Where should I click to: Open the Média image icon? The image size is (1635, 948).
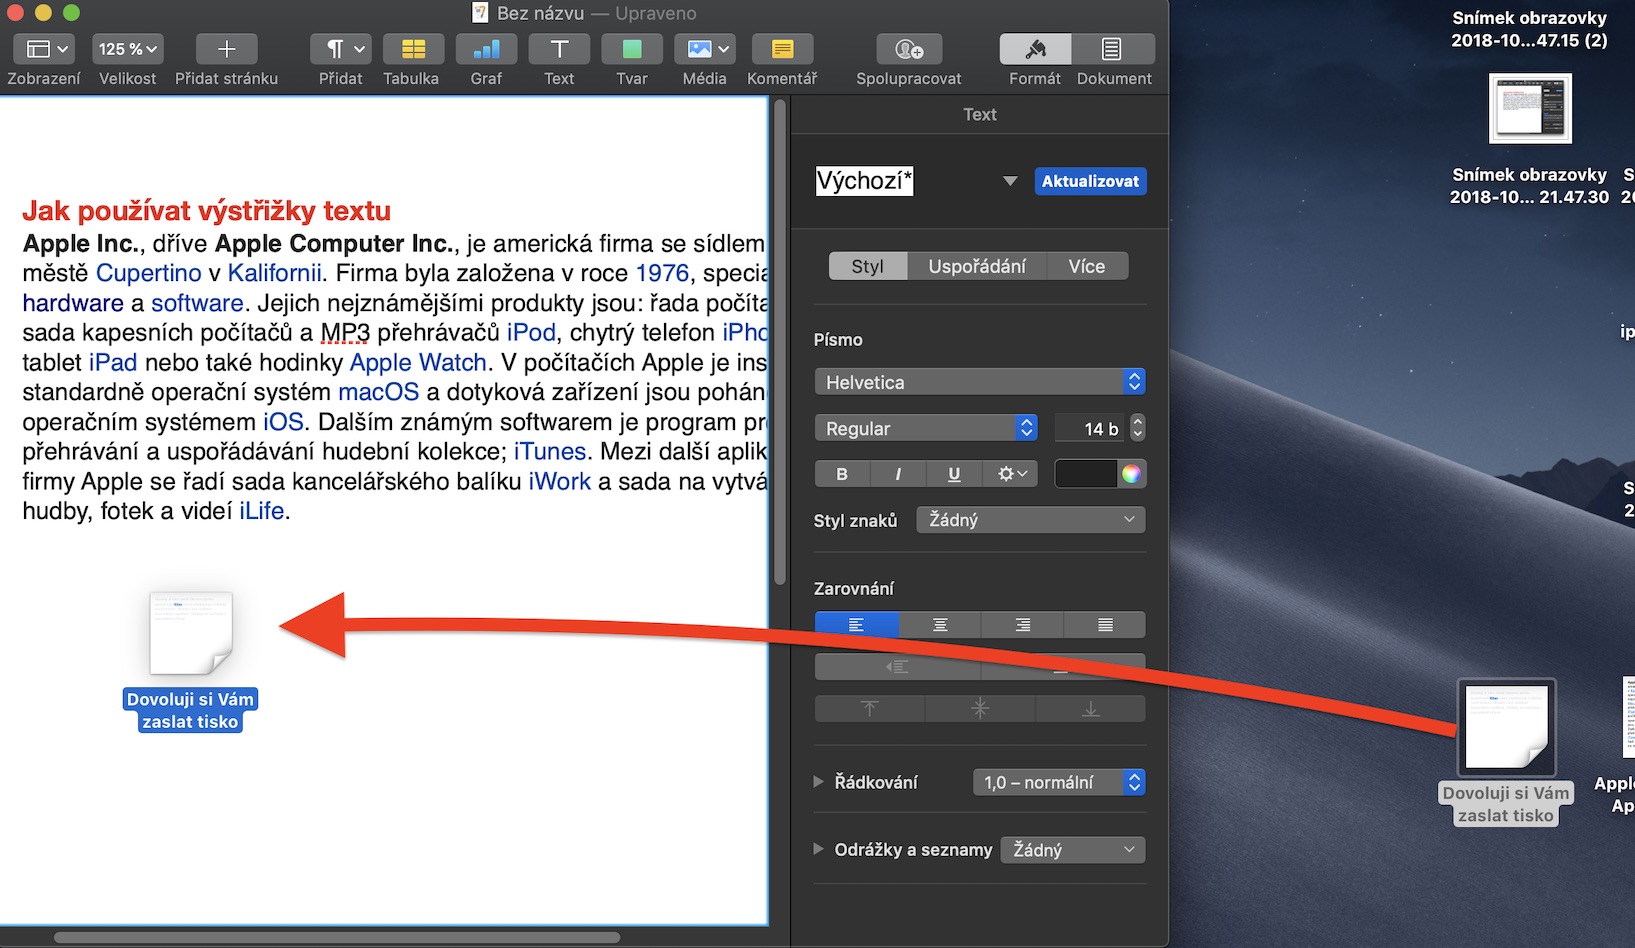[x=704, y=49]
